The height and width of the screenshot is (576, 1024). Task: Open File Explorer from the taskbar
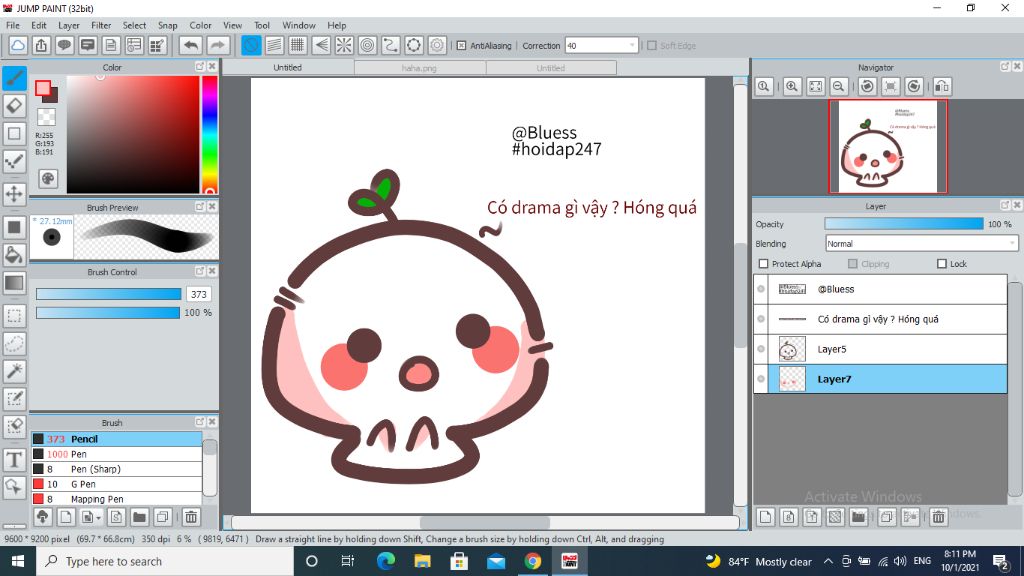[x=423, y=561]
